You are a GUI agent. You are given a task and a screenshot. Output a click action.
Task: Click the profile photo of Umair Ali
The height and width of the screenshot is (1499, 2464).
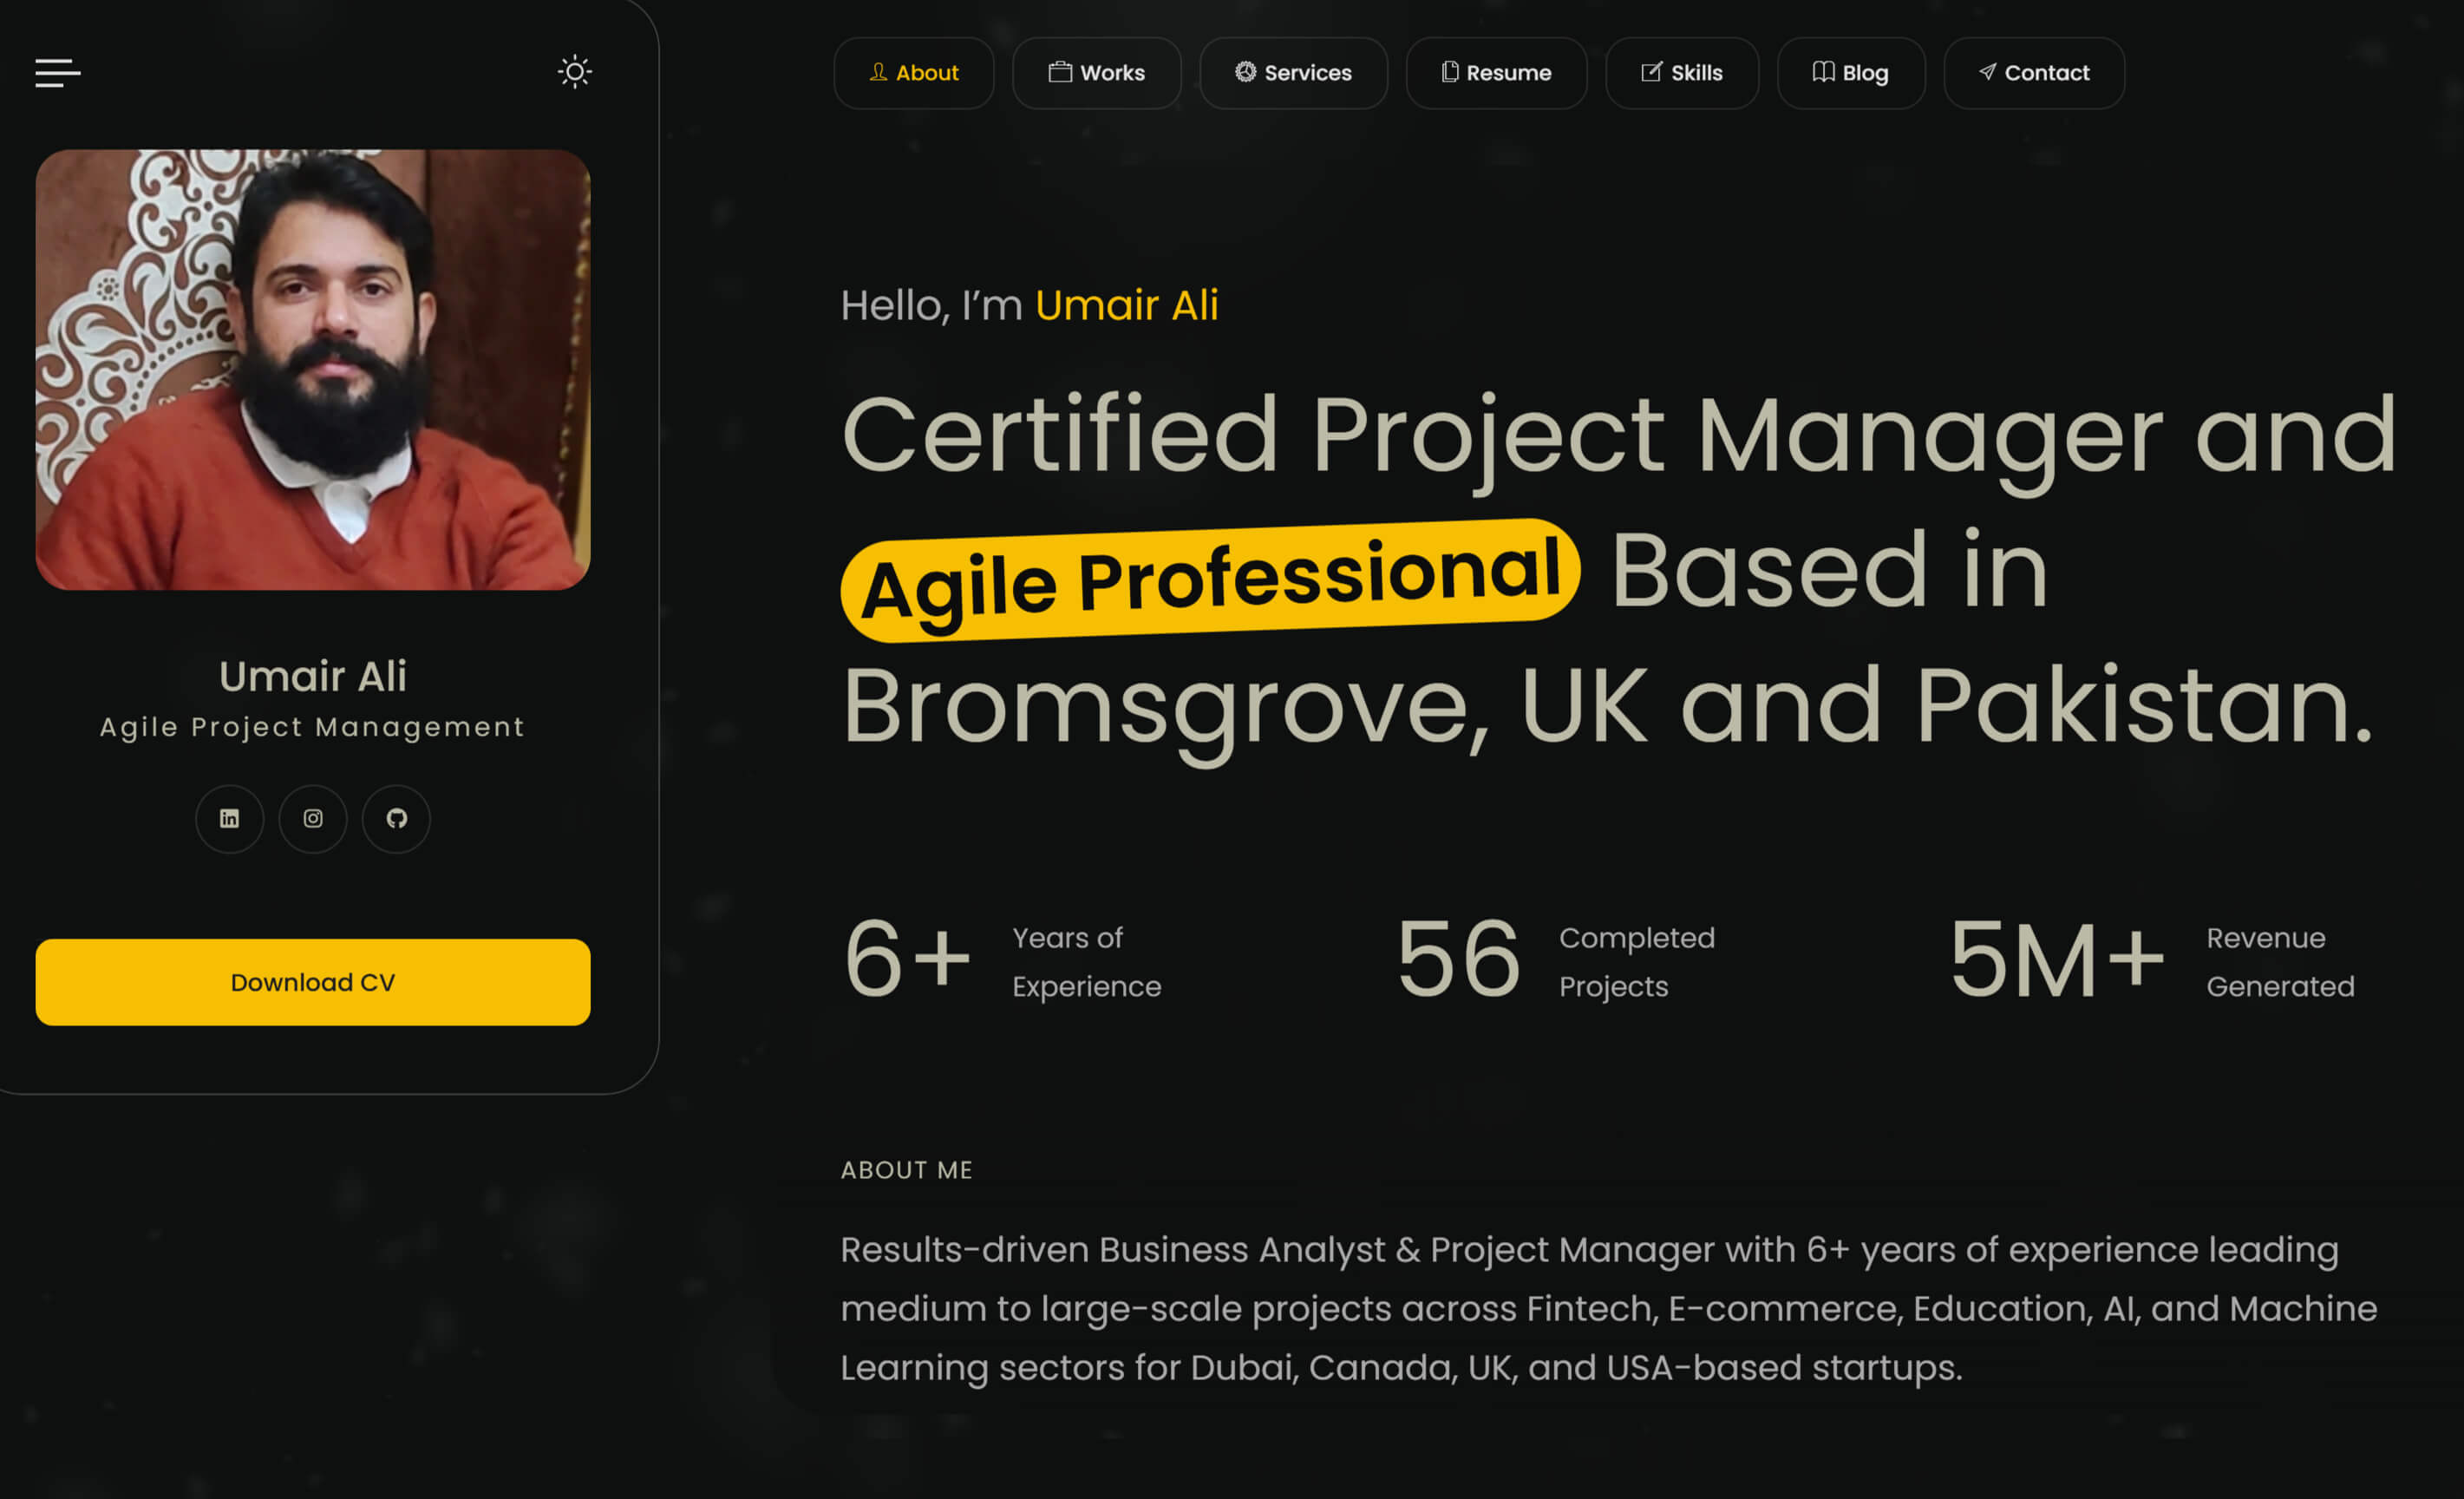click(x=313, y=370)
